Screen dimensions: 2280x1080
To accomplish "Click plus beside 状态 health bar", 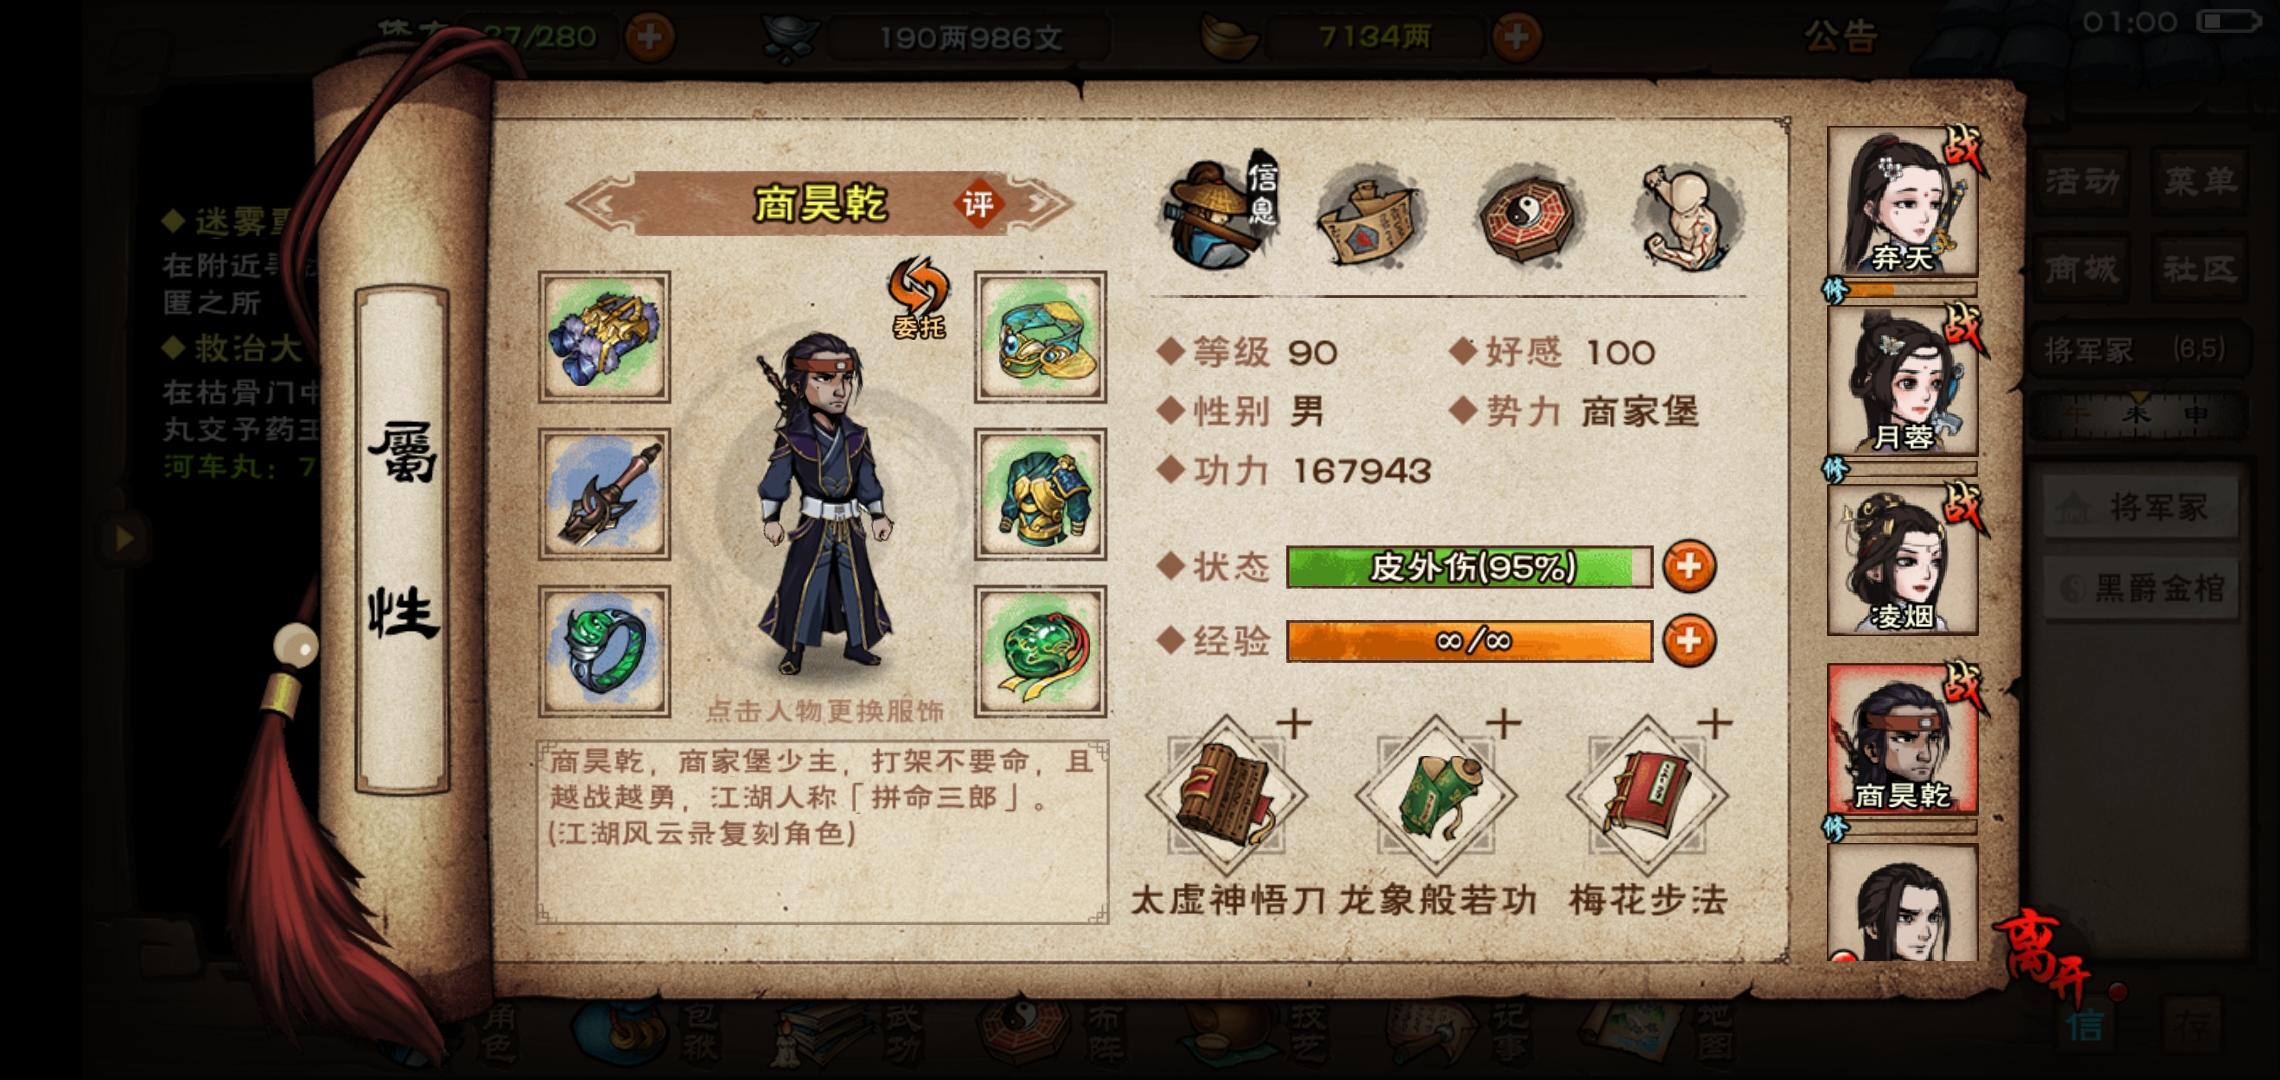I will click(x=1689, y=566).
